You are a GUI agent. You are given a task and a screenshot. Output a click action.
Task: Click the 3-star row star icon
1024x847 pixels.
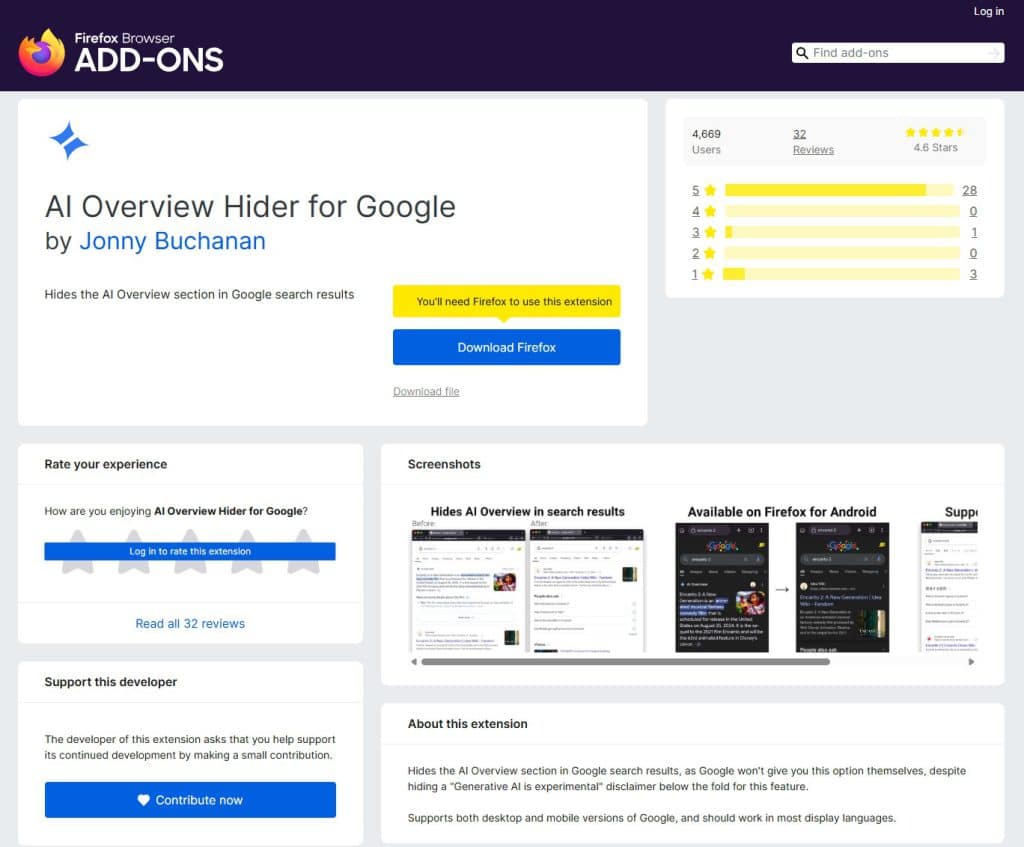[711, 232]
